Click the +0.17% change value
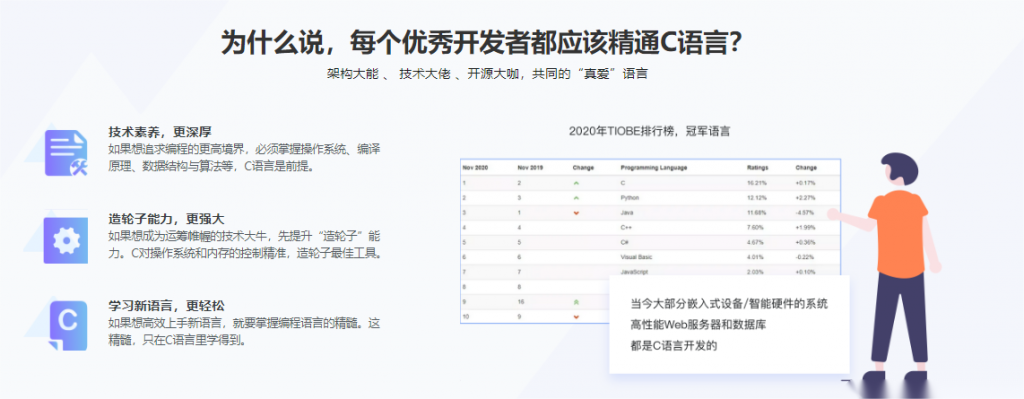This screenshot has height=399, width=1024. (805, 183)
